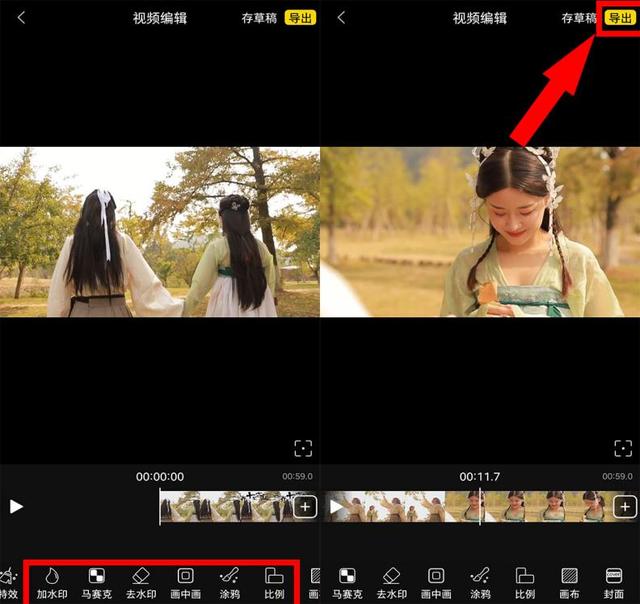
Task: Open the 封面 cover tool
Action: tap(614, 582)
